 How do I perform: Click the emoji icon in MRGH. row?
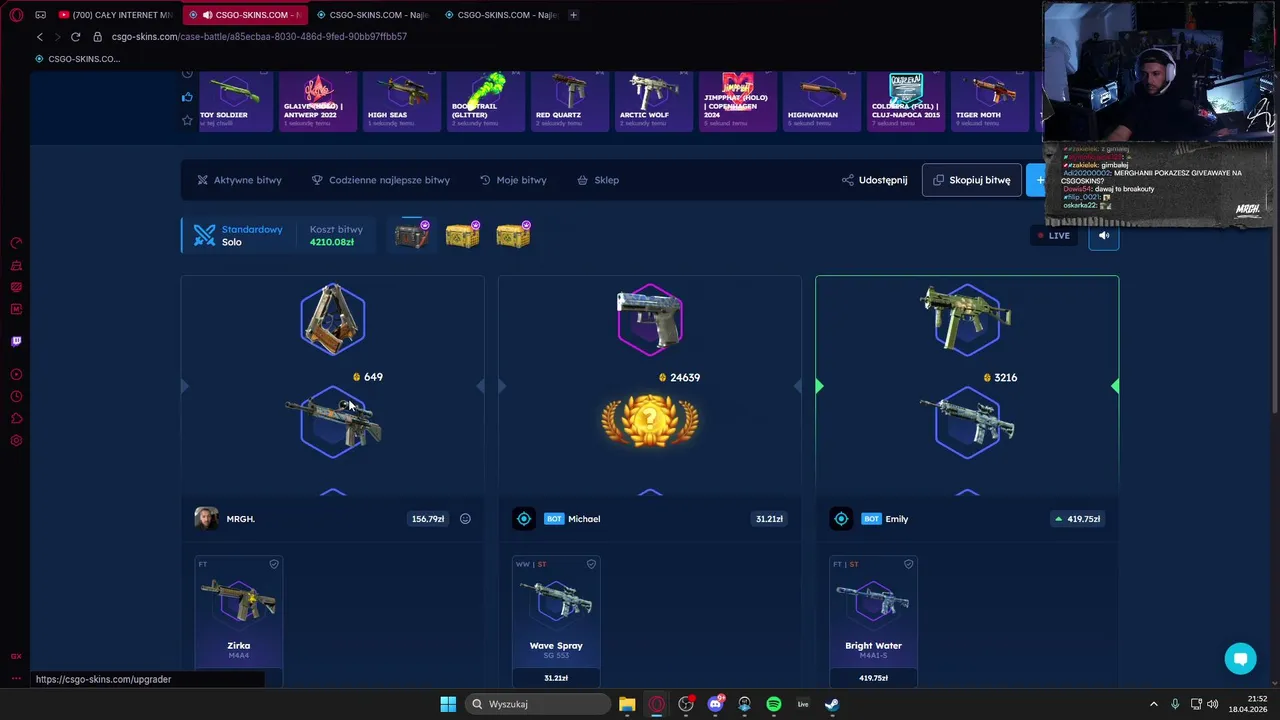(465, 519)
